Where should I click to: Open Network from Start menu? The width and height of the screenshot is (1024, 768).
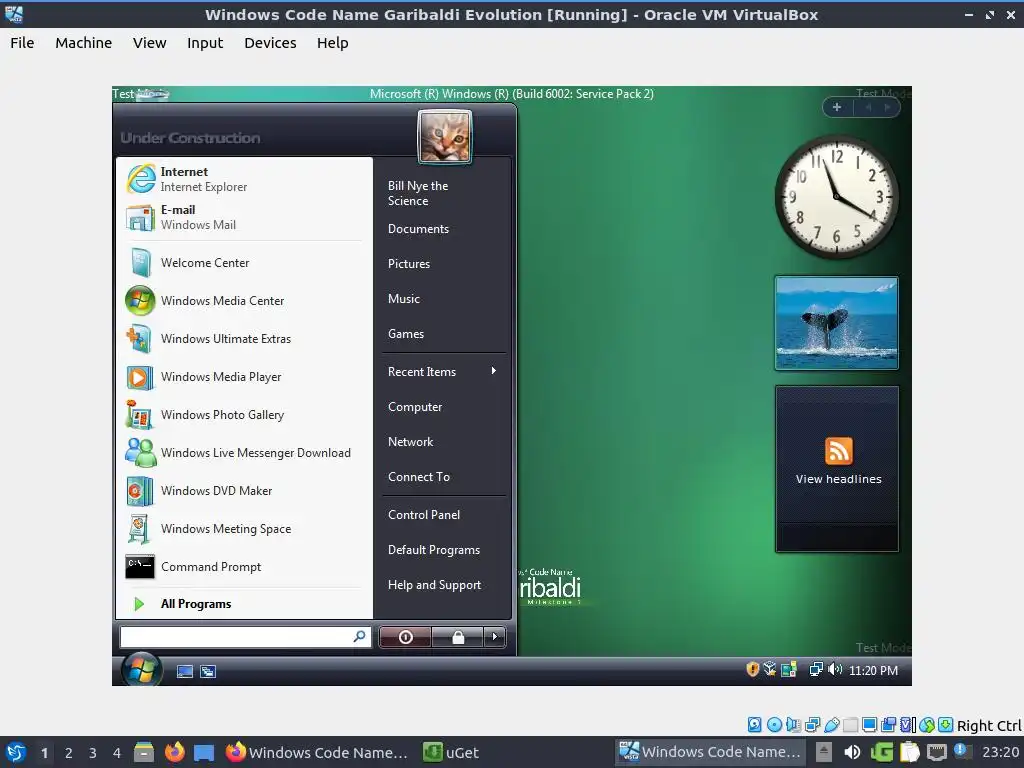point(443,441)
